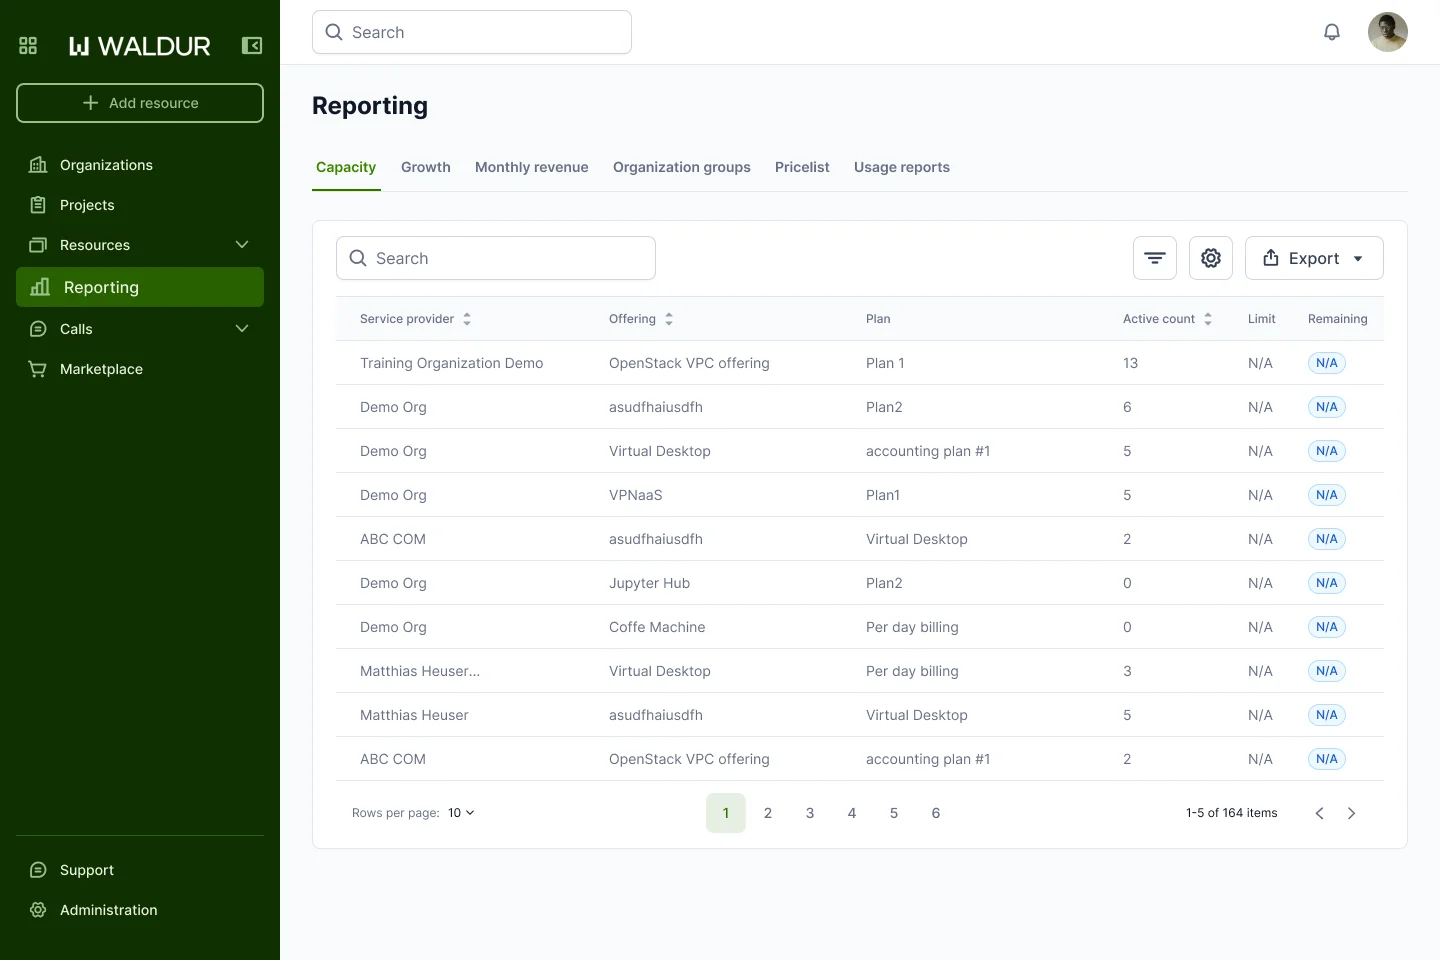1440x960 pixels.
Task: Click Jupyter Hub offering cell
Action: (x=650, y=583)
